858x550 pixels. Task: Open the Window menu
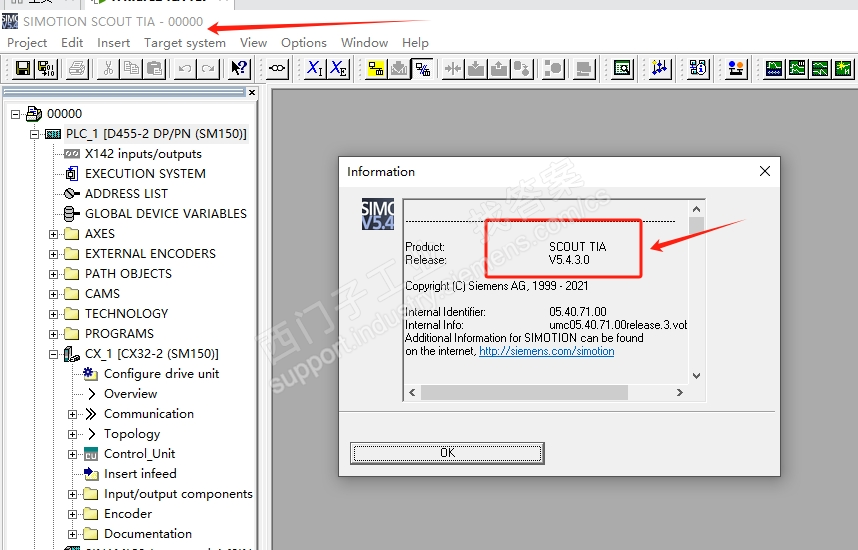[364, 43]
